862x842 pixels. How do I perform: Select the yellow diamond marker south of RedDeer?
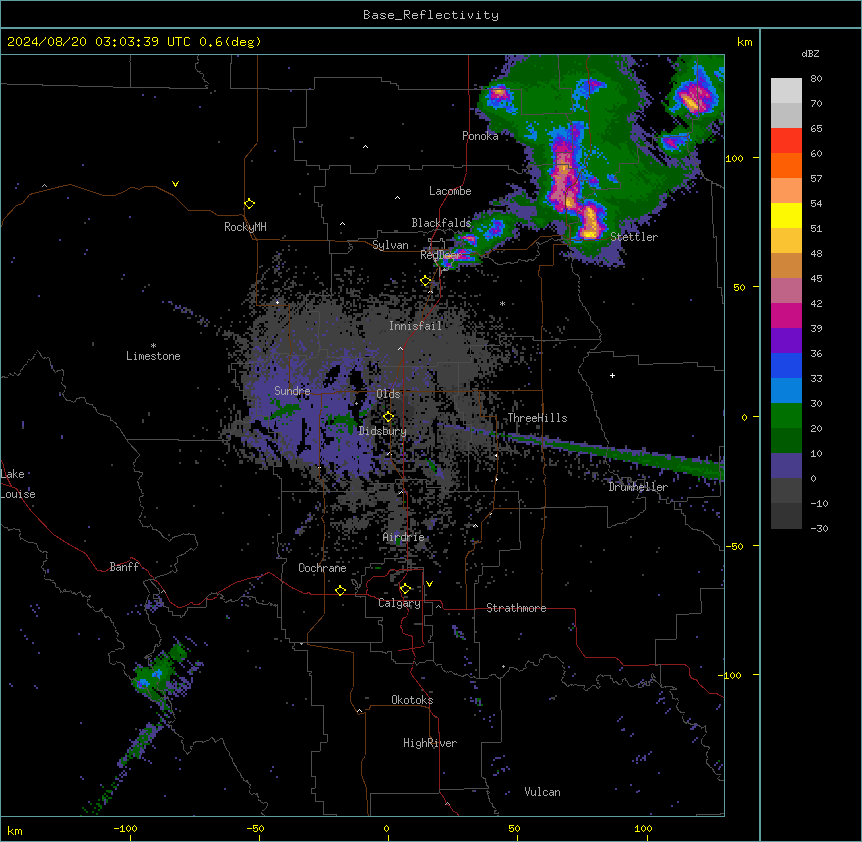426,281
